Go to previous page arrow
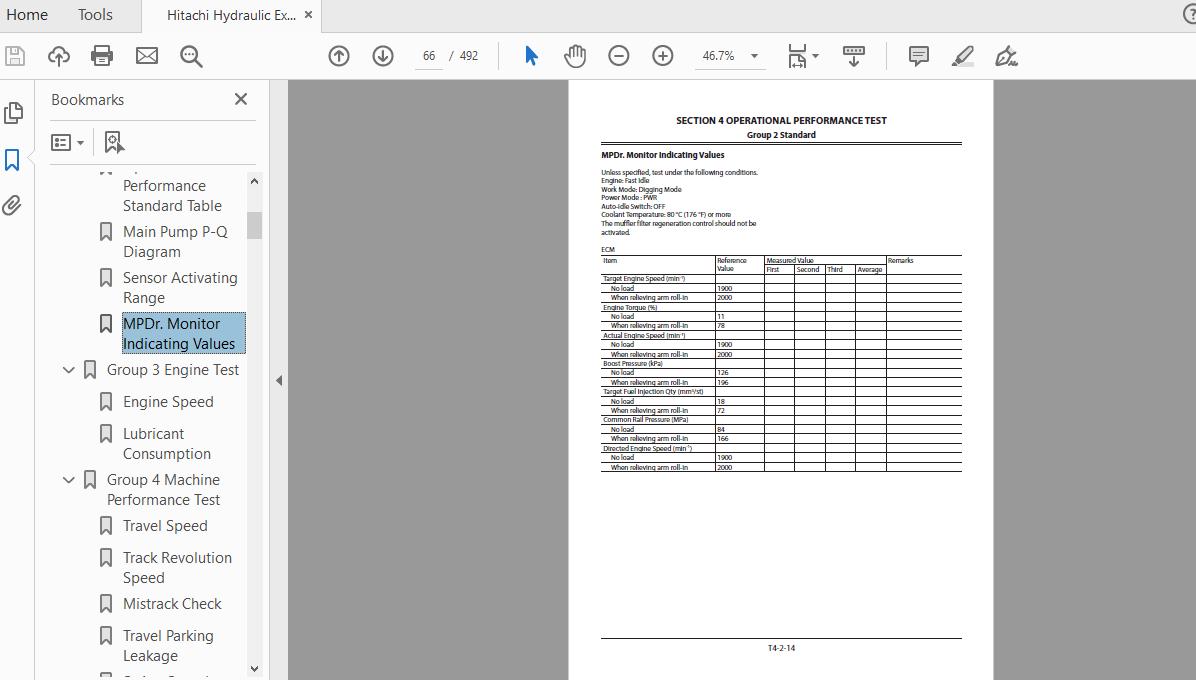This screenshot has width=1196, height=680. (x=339, y=56)
